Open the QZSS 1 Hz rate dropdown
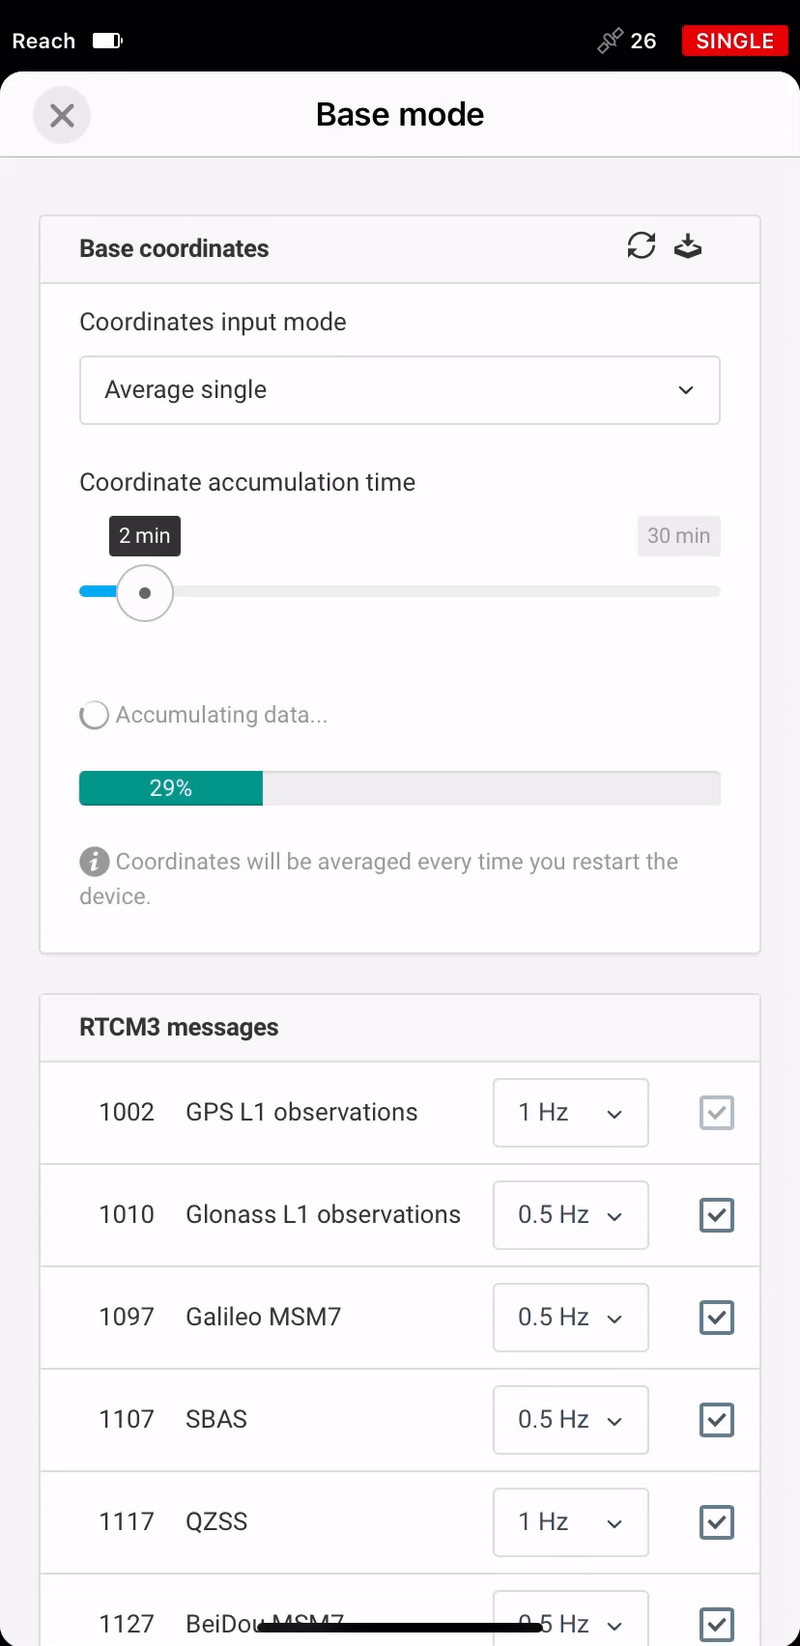 (x=571, y=1522)
